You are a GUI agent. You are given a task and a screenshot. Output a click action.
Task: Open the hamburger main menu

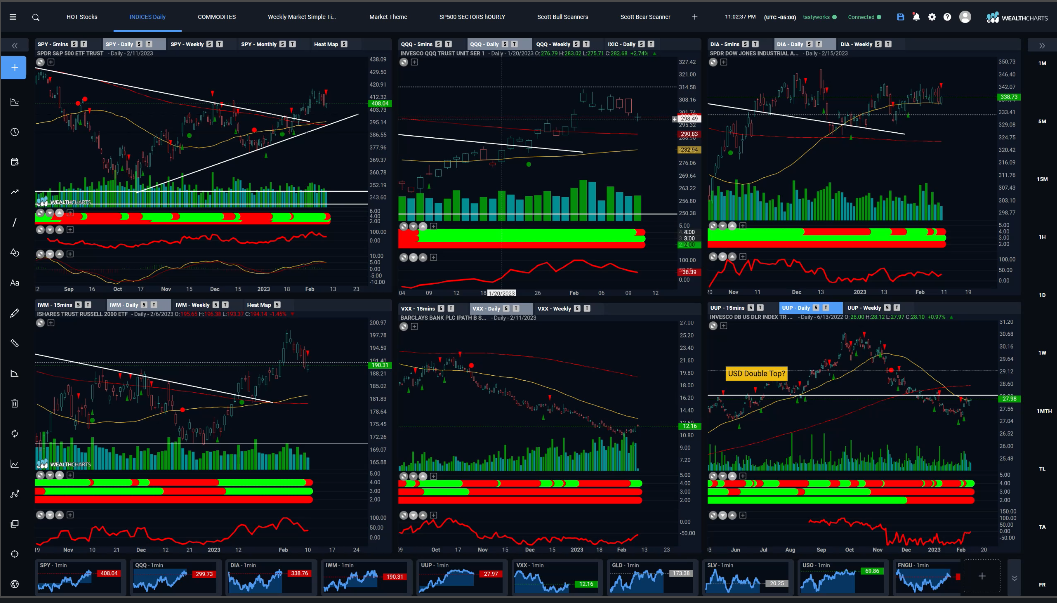[13, 17]
